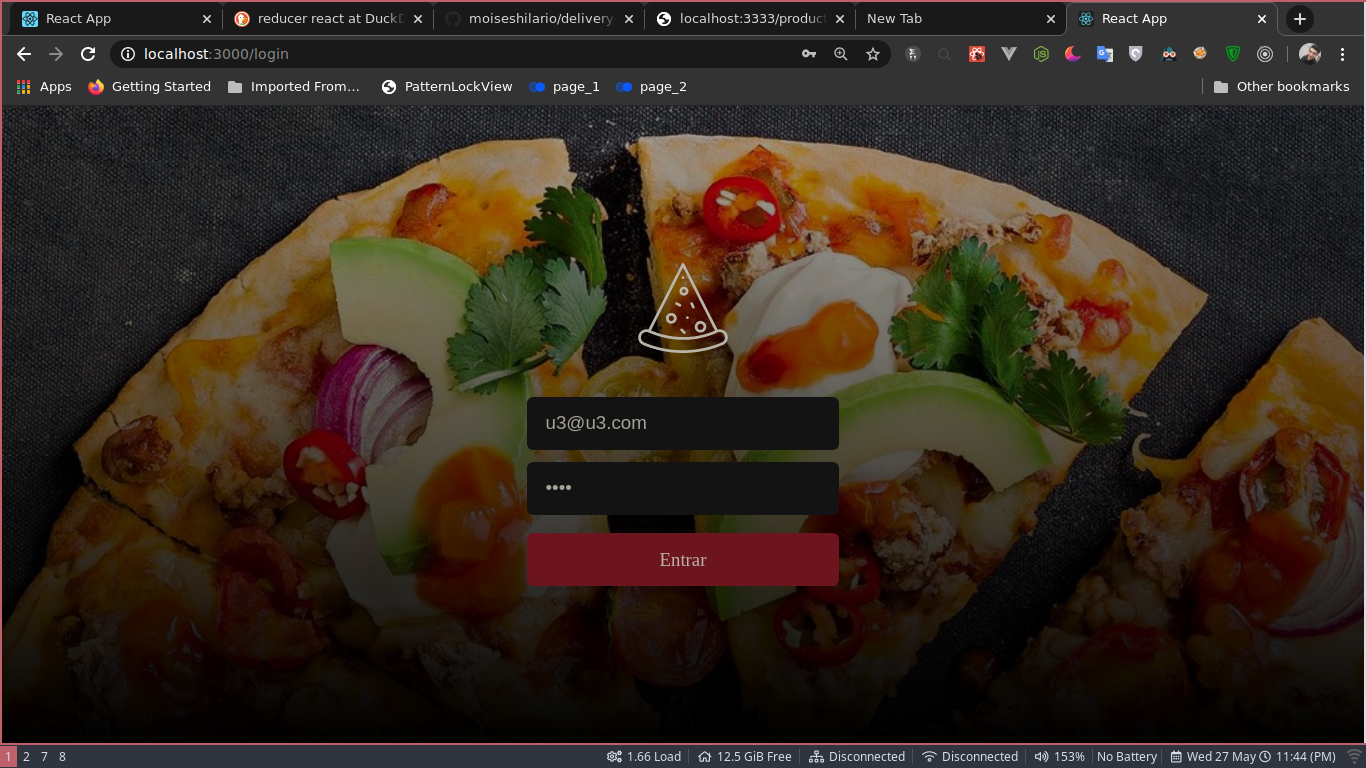The width and height of the screenshot is (1366, 768).
Task: Expand the Other bookmarks folder
Action: (x=1281, y=87)
